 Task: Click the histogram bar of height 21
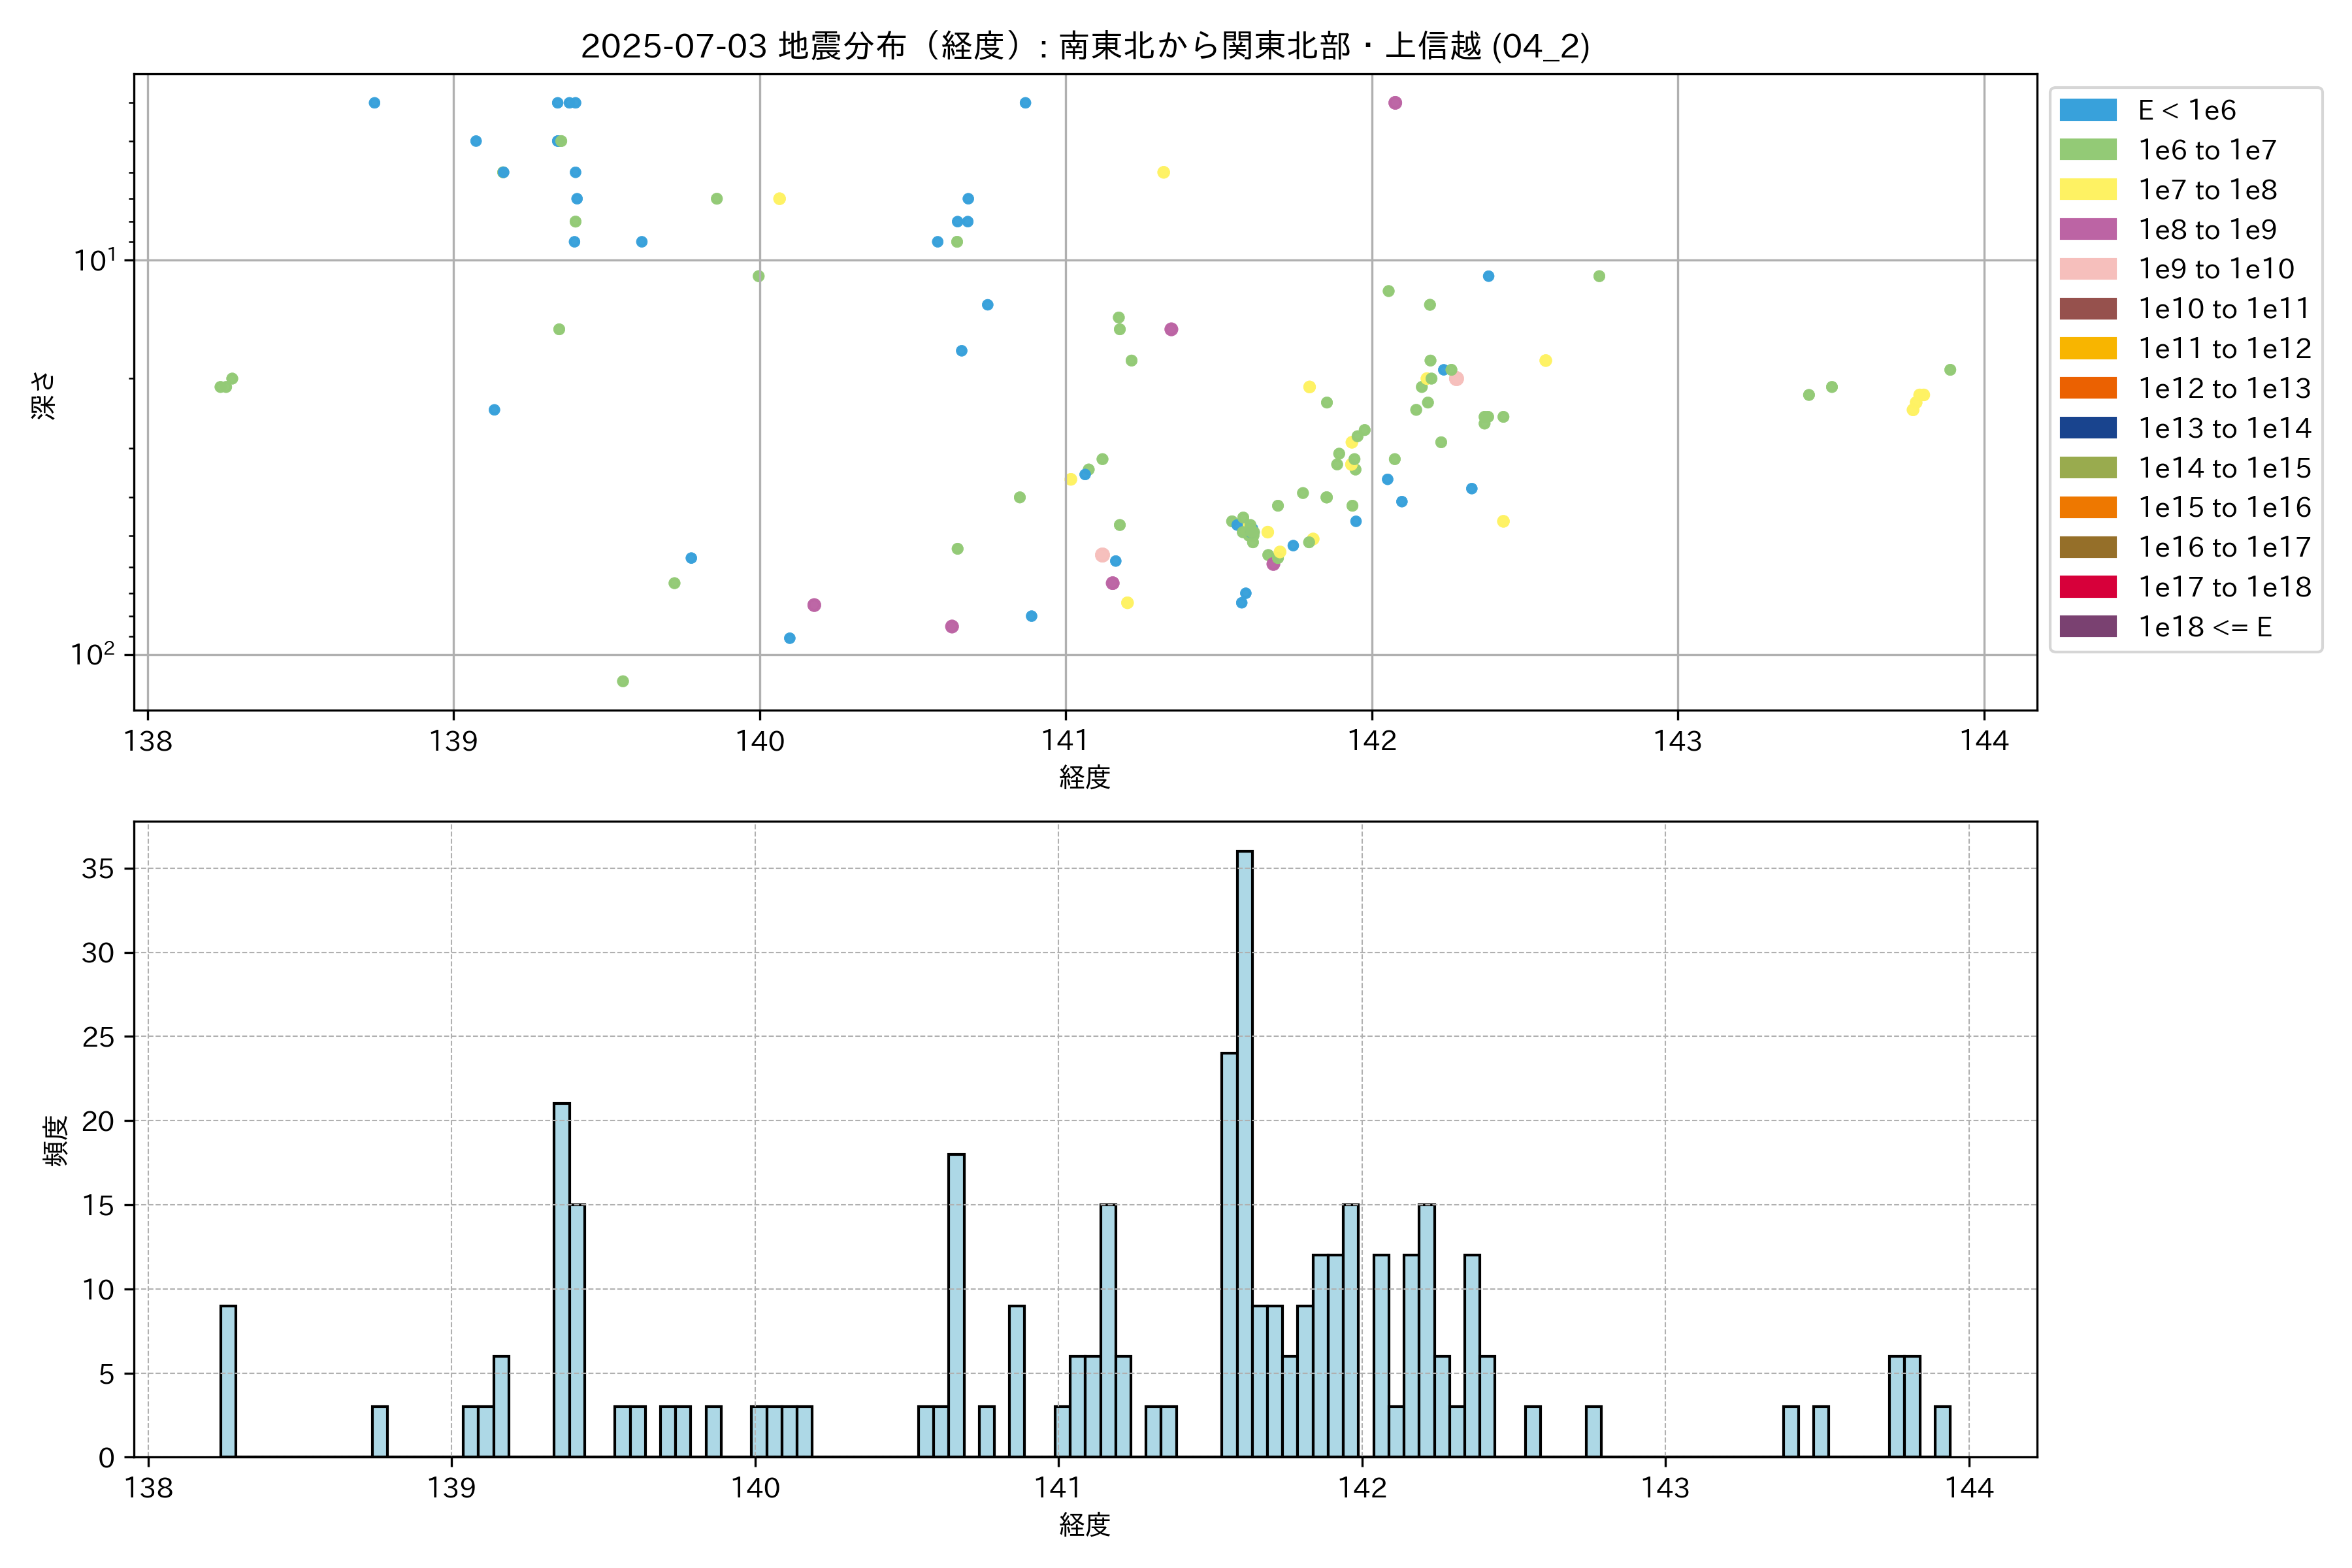[x=562, y=1280]
